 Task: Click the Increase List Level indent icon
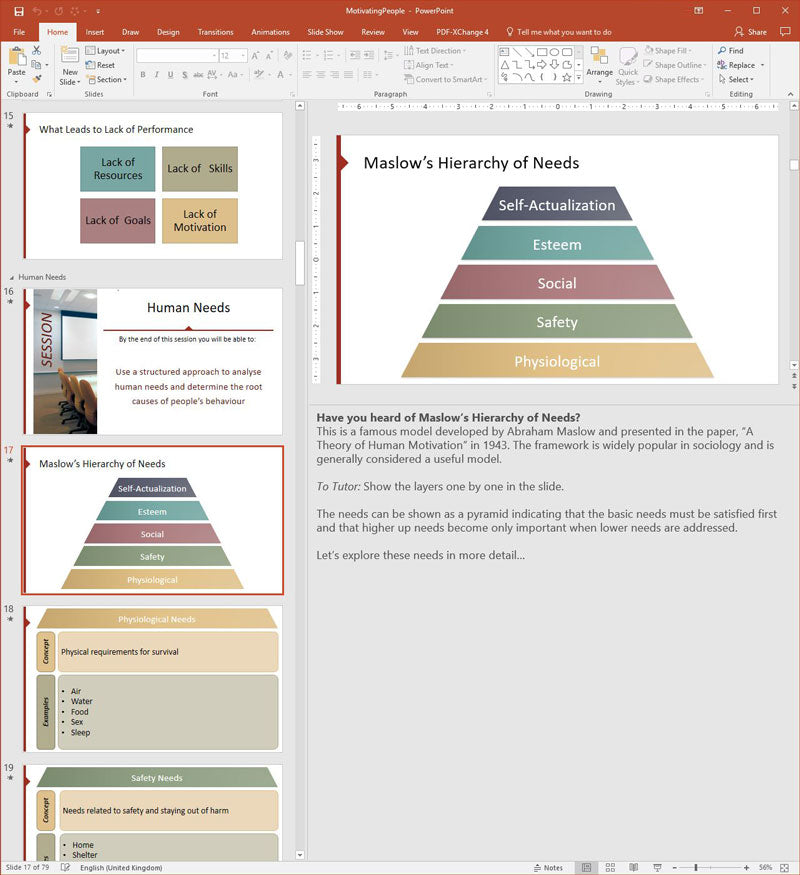[x=369, y=55]
